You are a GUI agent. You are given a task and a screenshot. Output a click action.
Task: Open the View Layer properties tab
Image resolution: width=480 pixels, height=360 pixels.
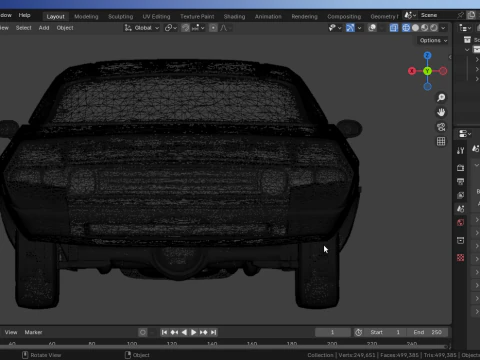point(461,195)
